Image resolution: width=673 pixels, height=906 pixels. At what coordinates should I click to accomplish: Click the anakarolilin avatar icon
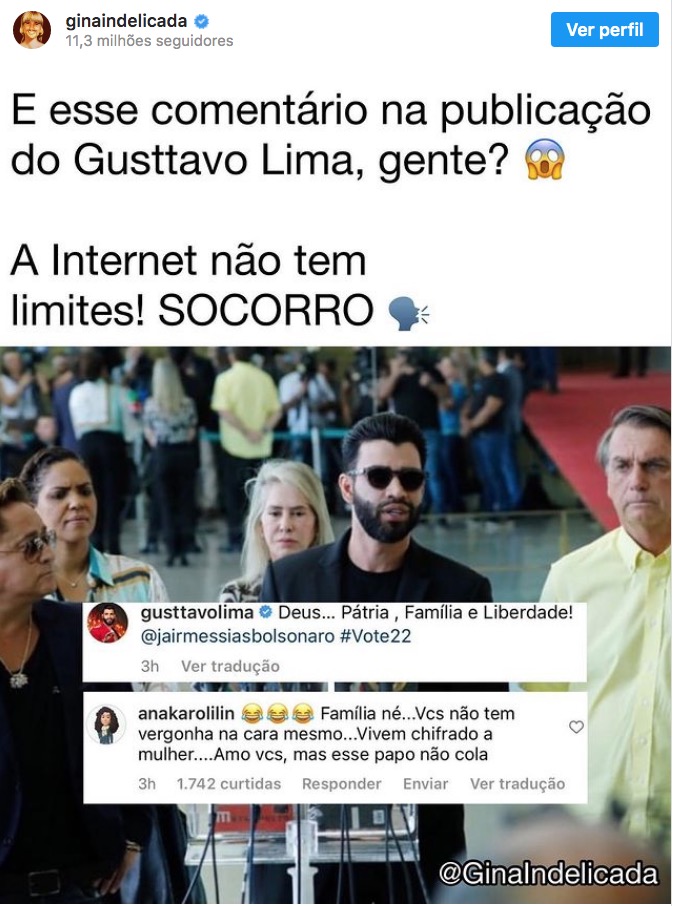click(106, 724)
